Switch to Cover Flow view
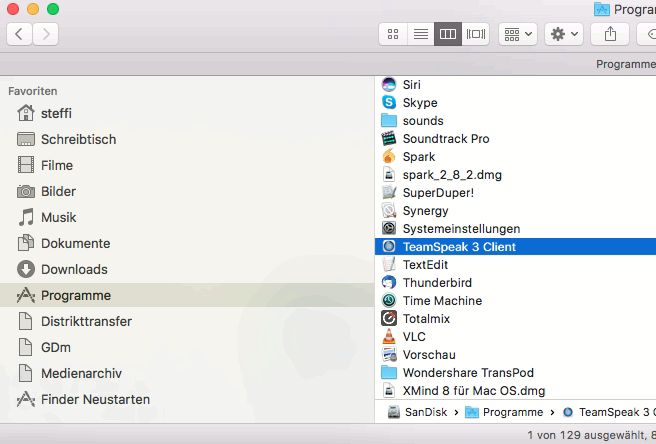Viewport: 656px width, 444px height. (x=476, y=34)
